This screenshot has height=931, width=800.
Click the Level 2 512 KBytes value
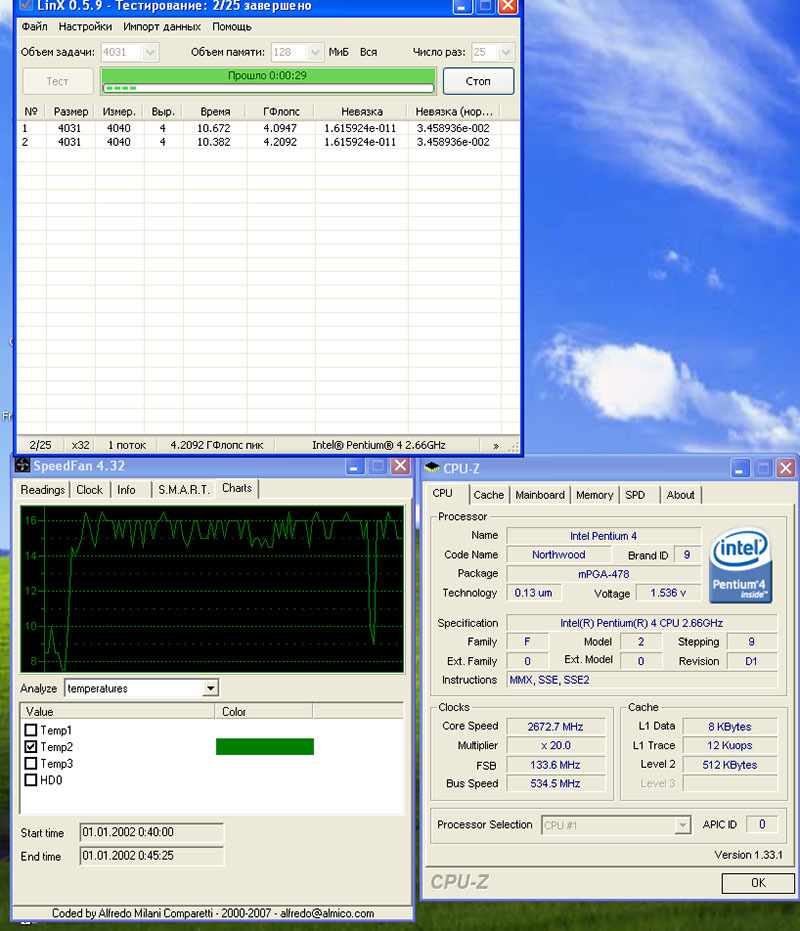729,765
